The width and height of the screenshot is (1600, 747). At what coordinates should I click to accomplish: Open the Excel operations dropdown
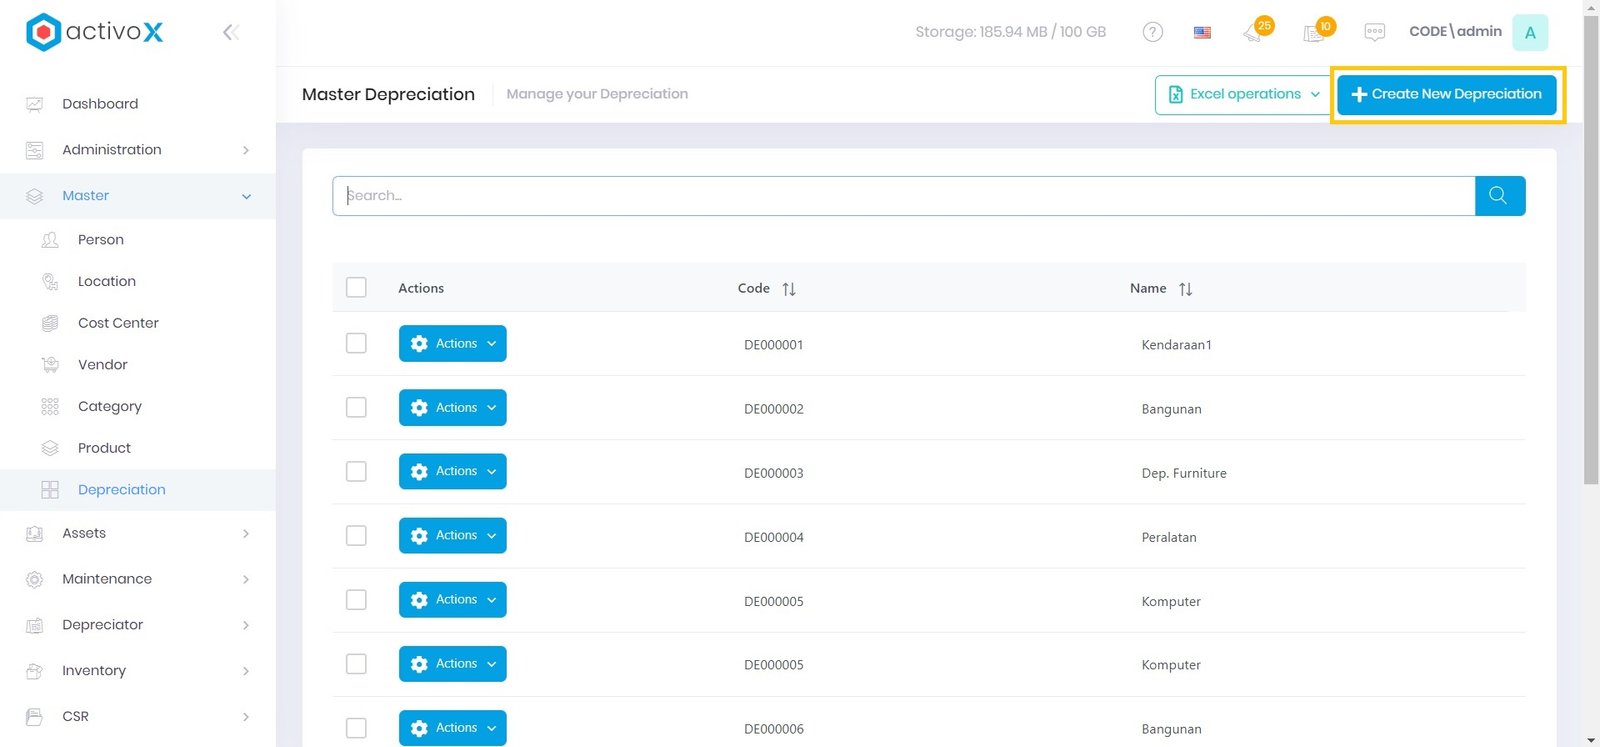point(1244,95)
